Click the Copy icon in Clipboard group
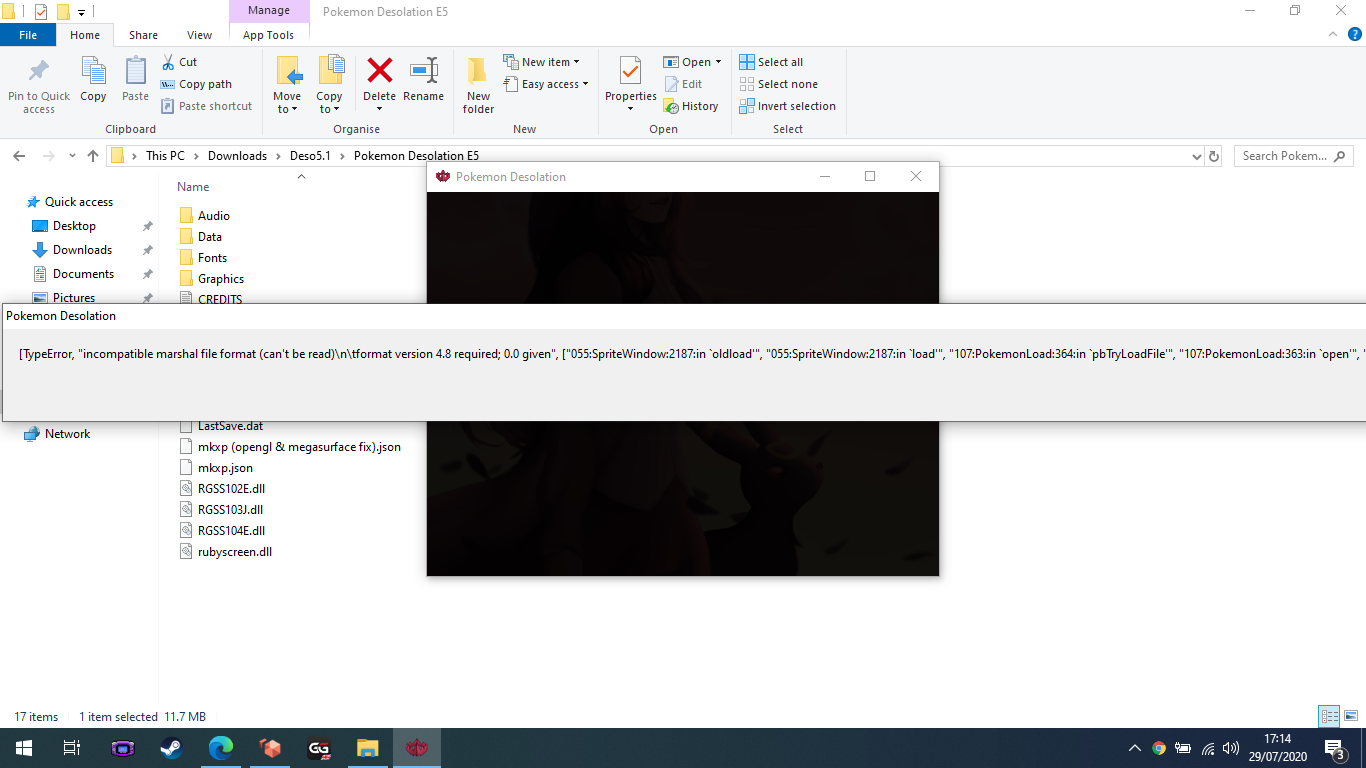This screenshot has width=1366, height=768. (x=93, y=72)
